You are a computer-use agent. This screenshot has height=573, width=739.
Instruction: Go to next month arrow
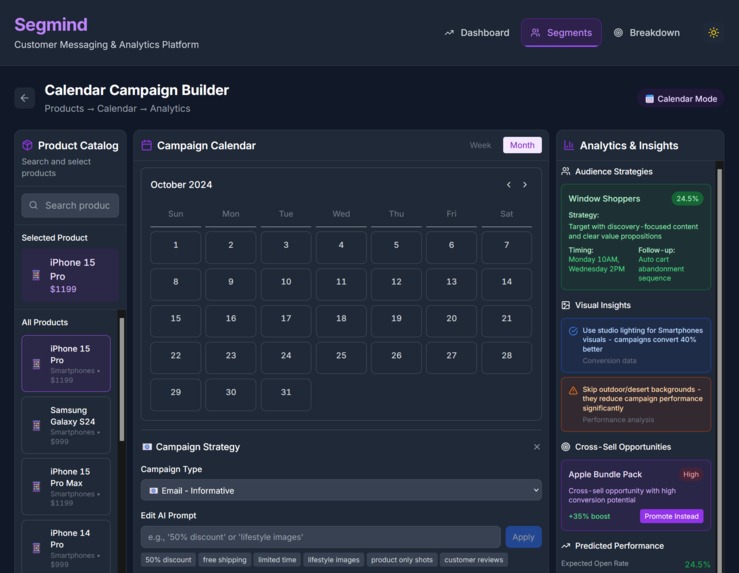pyautogui.click(x=525, y=185)
